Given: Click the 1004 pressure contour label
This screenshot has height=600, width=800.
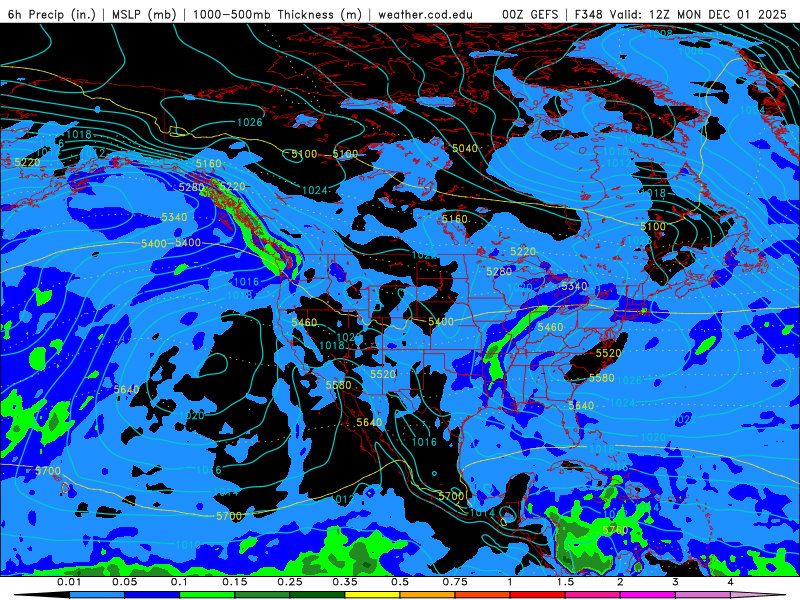Looking at the screenshot, I should (x=752, y=110).
